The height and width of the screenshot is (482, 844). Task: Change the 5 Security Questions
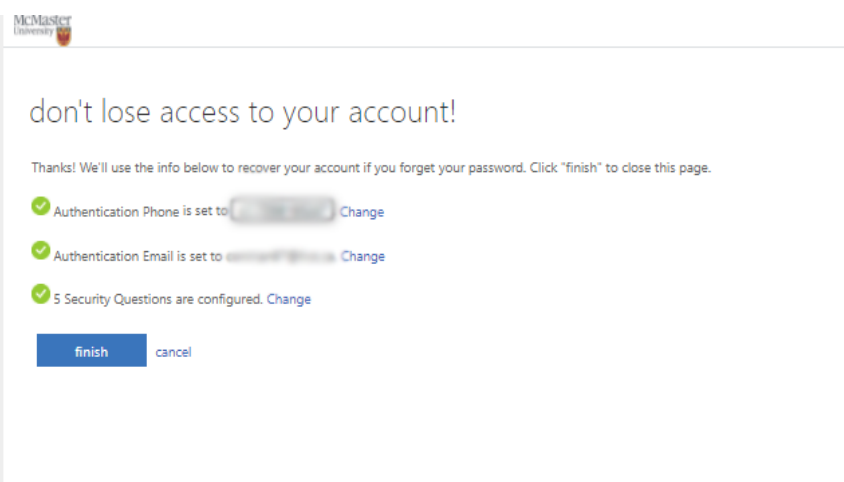click(x=289, y=299)
